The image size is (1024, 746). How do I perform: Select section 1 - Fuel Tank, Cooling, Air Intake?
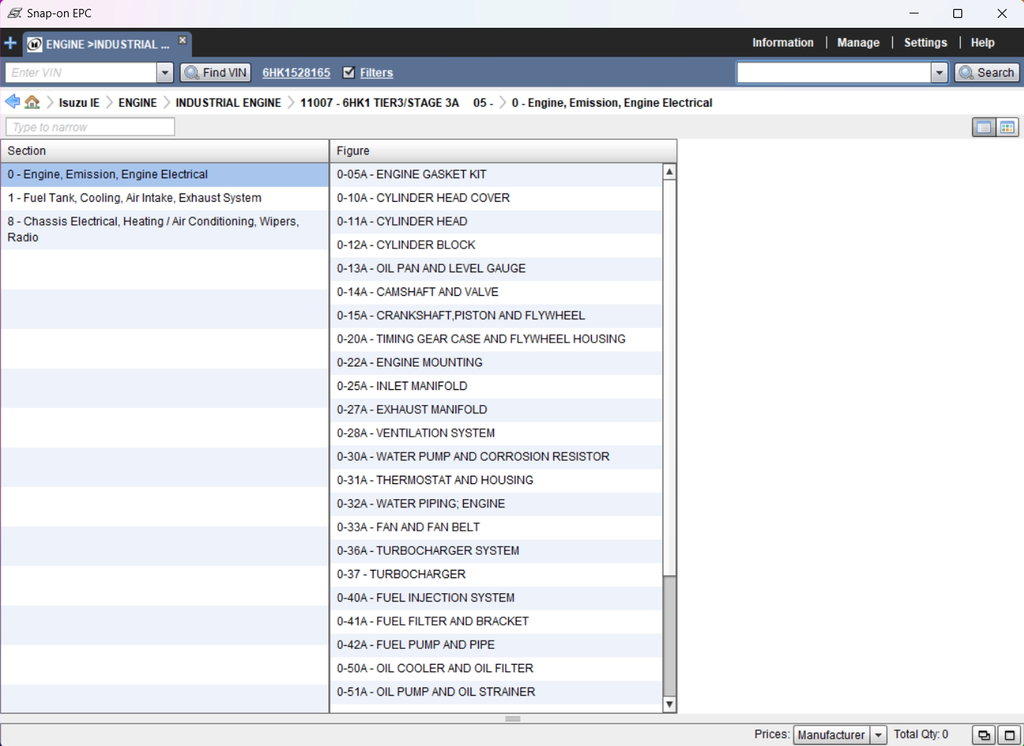pyautogui.click(x=165, y=198)
